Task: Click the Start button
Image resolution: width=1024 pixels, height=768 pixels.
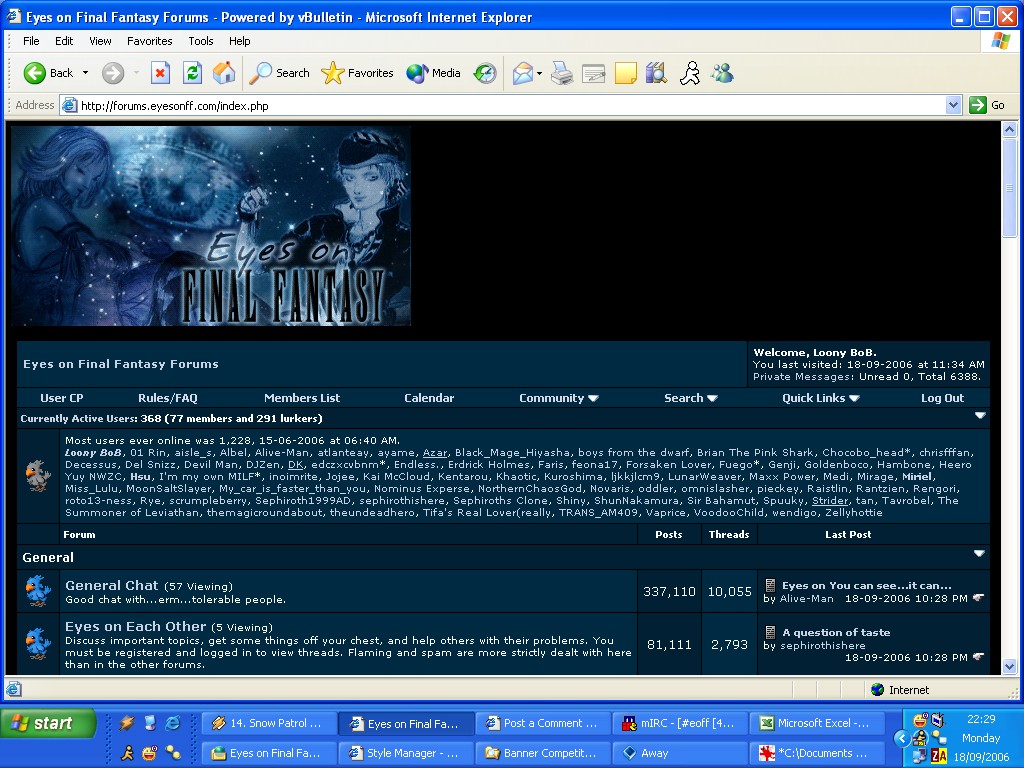Action: (48, 724)
